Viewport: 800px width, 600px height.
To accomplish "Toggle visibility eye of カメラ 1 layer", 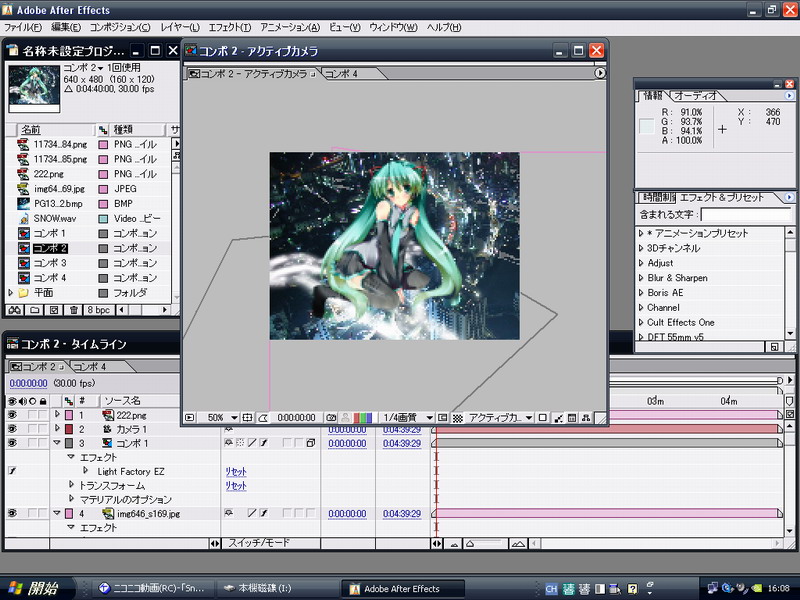I will coord(12,429).
